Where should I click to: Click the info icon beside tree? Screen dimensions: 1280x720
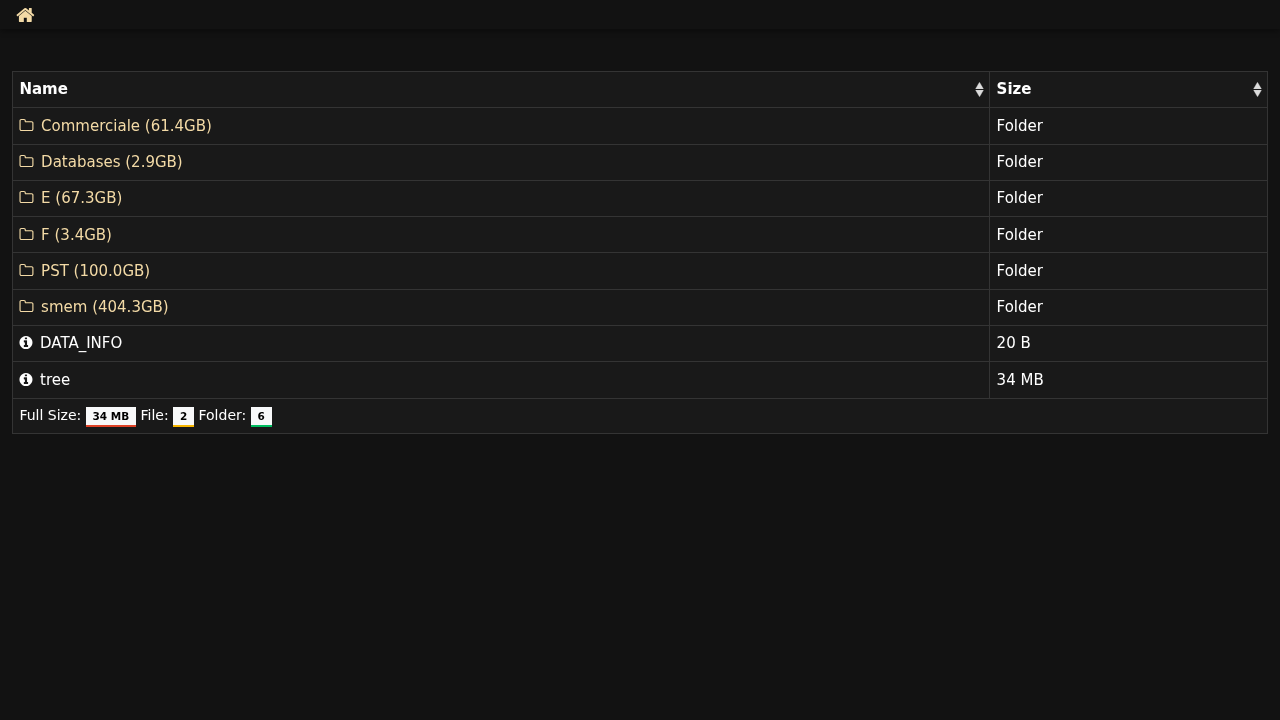point(26,380)
